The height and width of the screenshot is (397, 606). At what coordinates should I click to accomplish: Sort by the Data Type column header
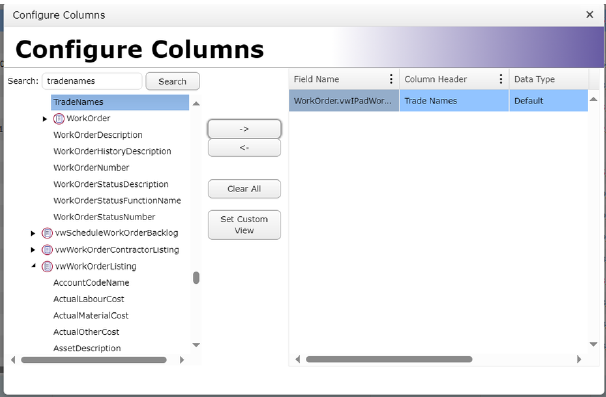click(x=535, y=79)
